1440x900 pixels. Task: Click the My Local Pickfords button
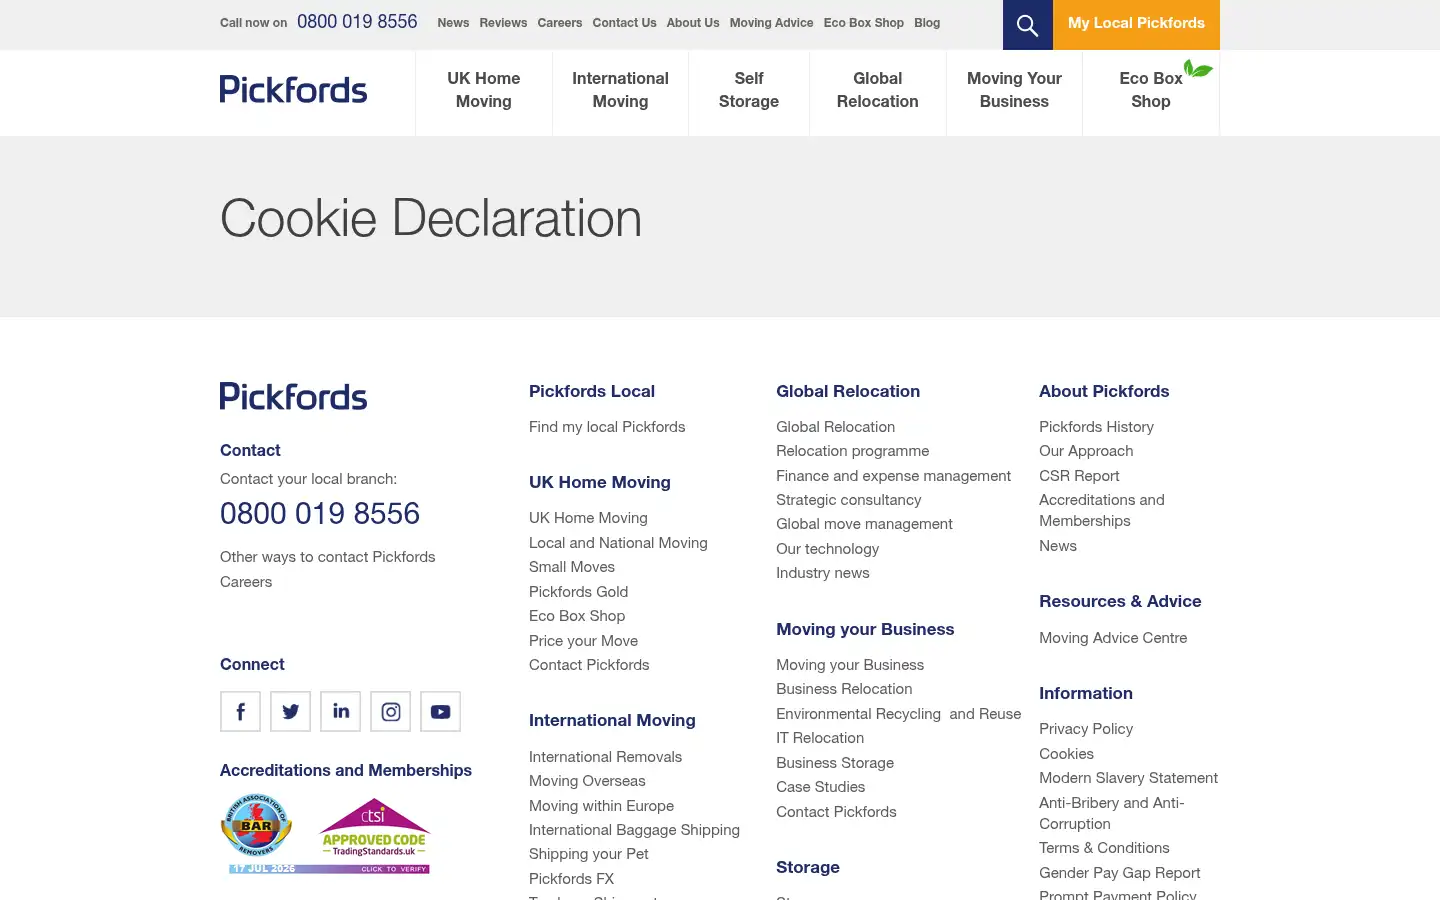tap(1136, 24)
